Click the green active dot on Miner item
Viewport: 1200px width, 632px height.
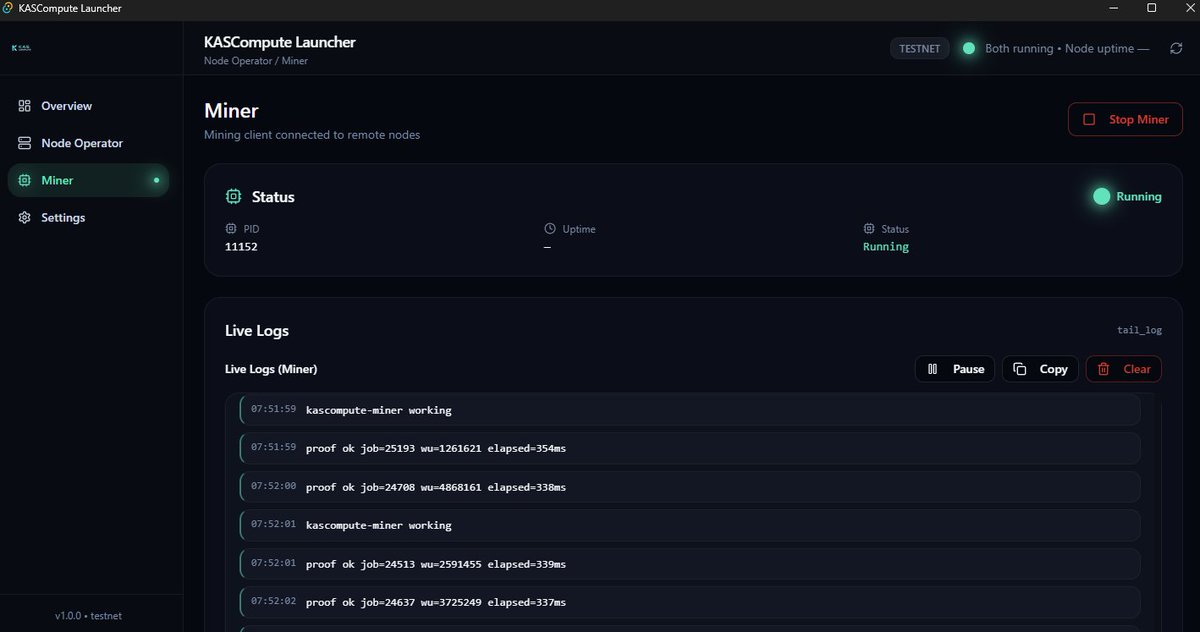[x=156, y=180]
